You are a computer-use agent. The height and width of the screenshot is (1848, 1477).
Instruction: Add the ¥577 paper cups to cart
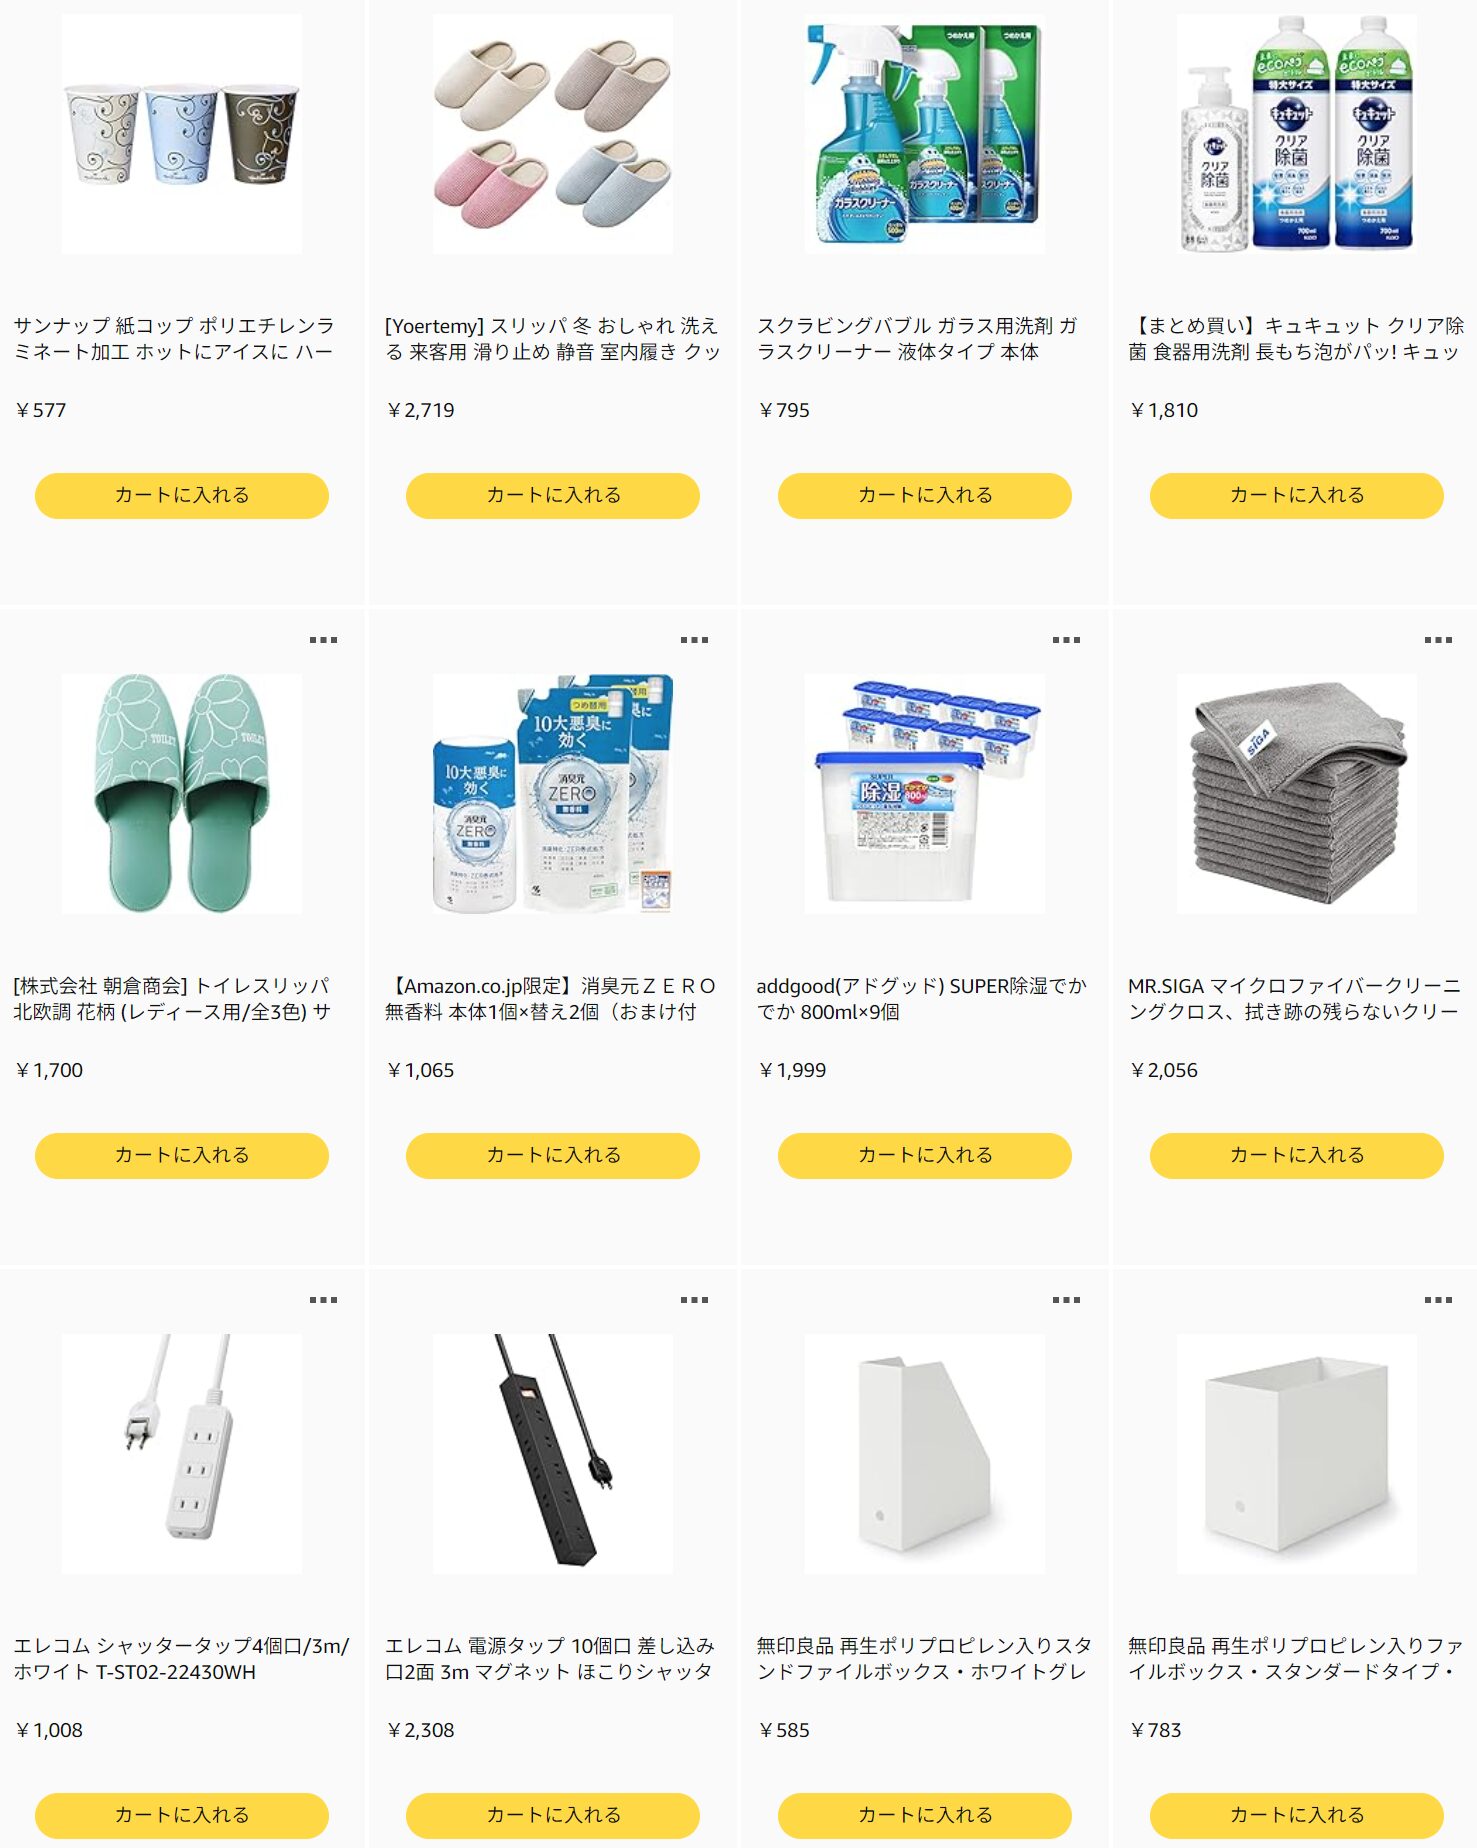182,496
